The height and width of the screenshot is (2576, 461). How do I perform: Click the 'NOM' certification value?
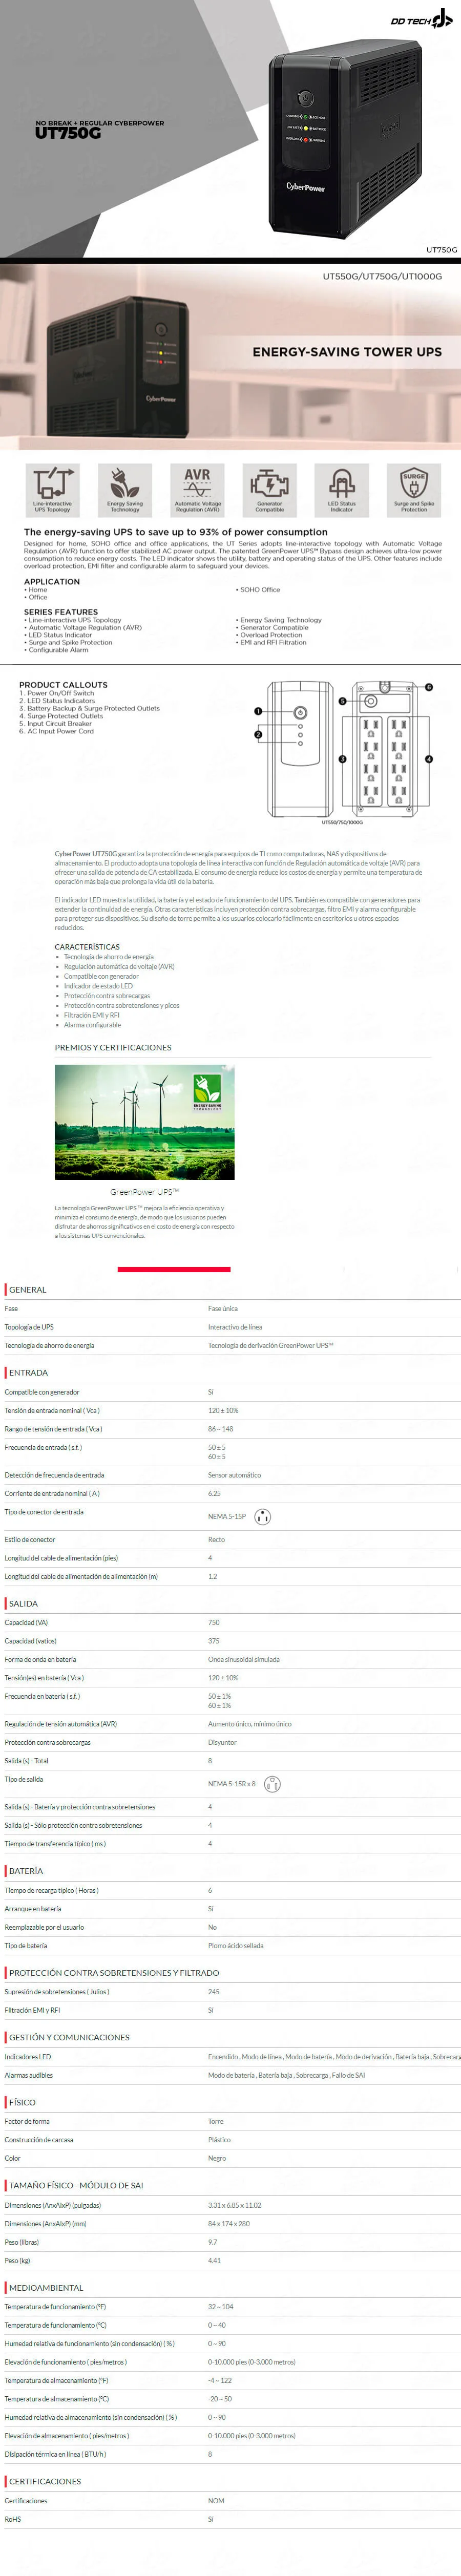pos(216,2500)
